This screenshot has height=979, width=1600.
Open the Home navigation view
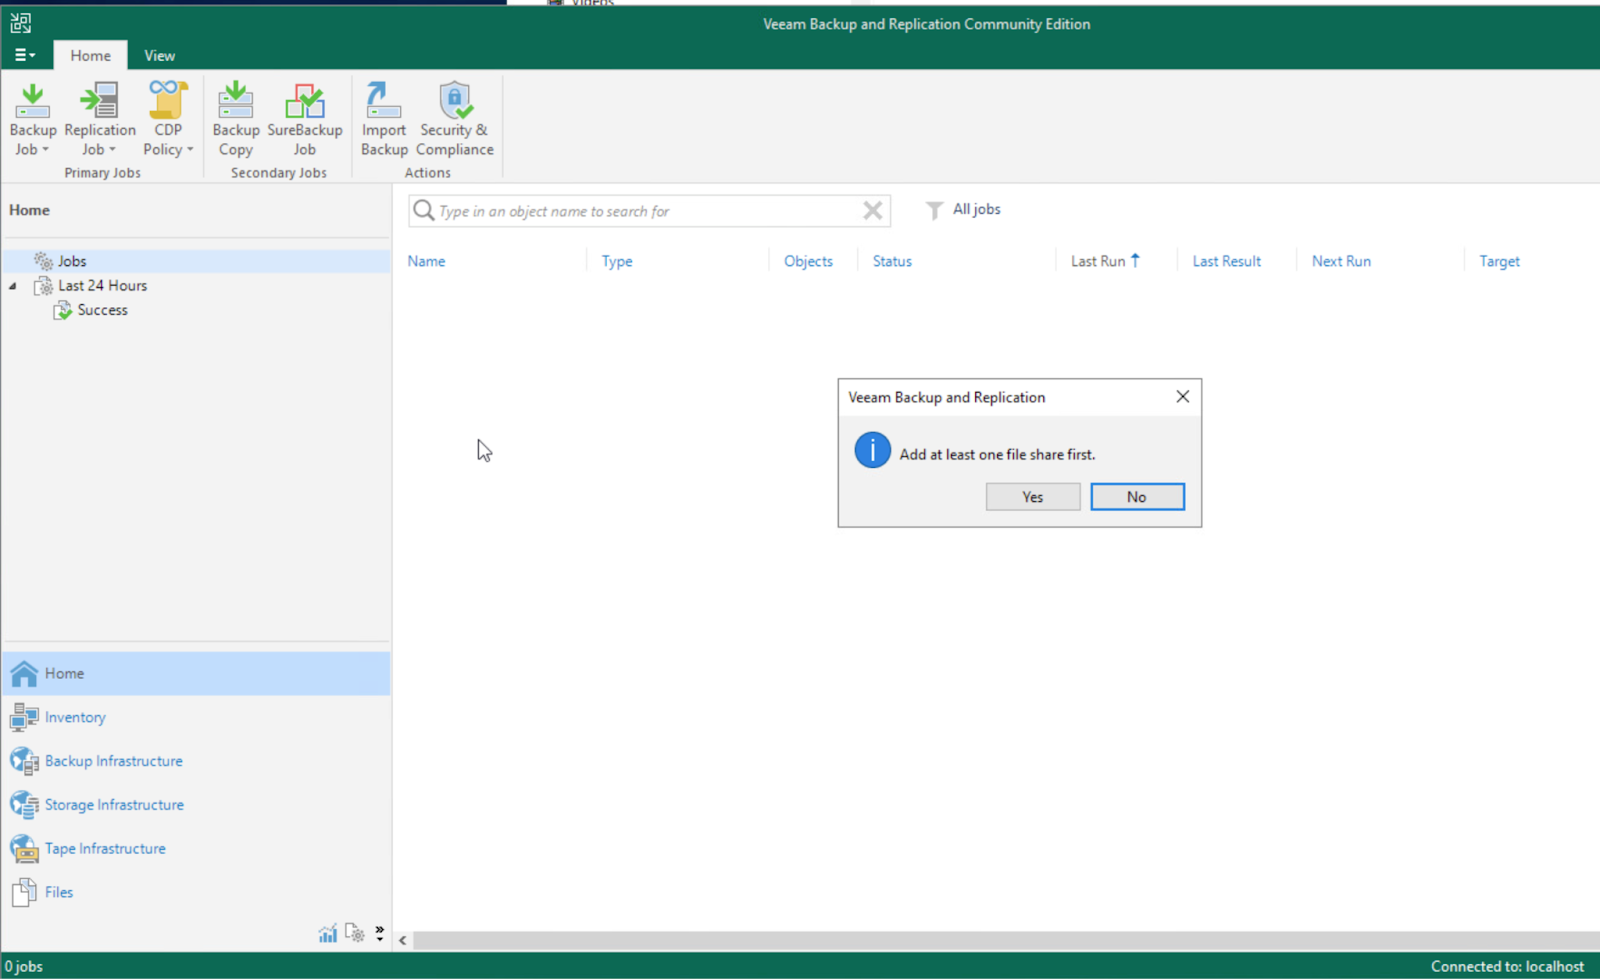point(196,674)
